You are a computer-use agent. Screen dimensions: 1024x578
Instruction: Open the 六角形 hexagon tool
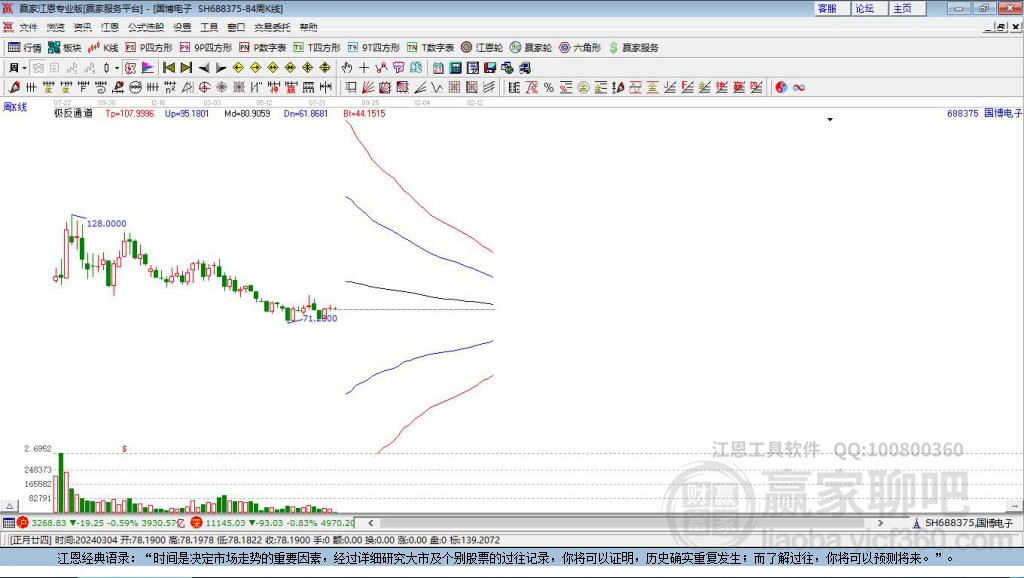pos(580,48)
